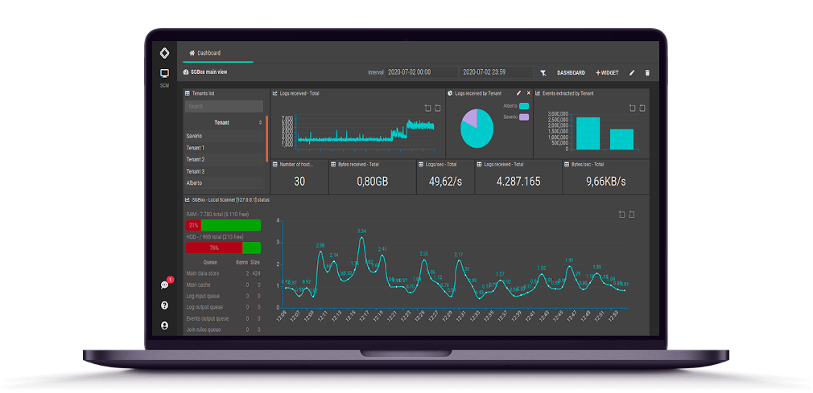The image size is (813, 393).
Task: Click the SGBox main view title
Action: [x=209, y=73]
